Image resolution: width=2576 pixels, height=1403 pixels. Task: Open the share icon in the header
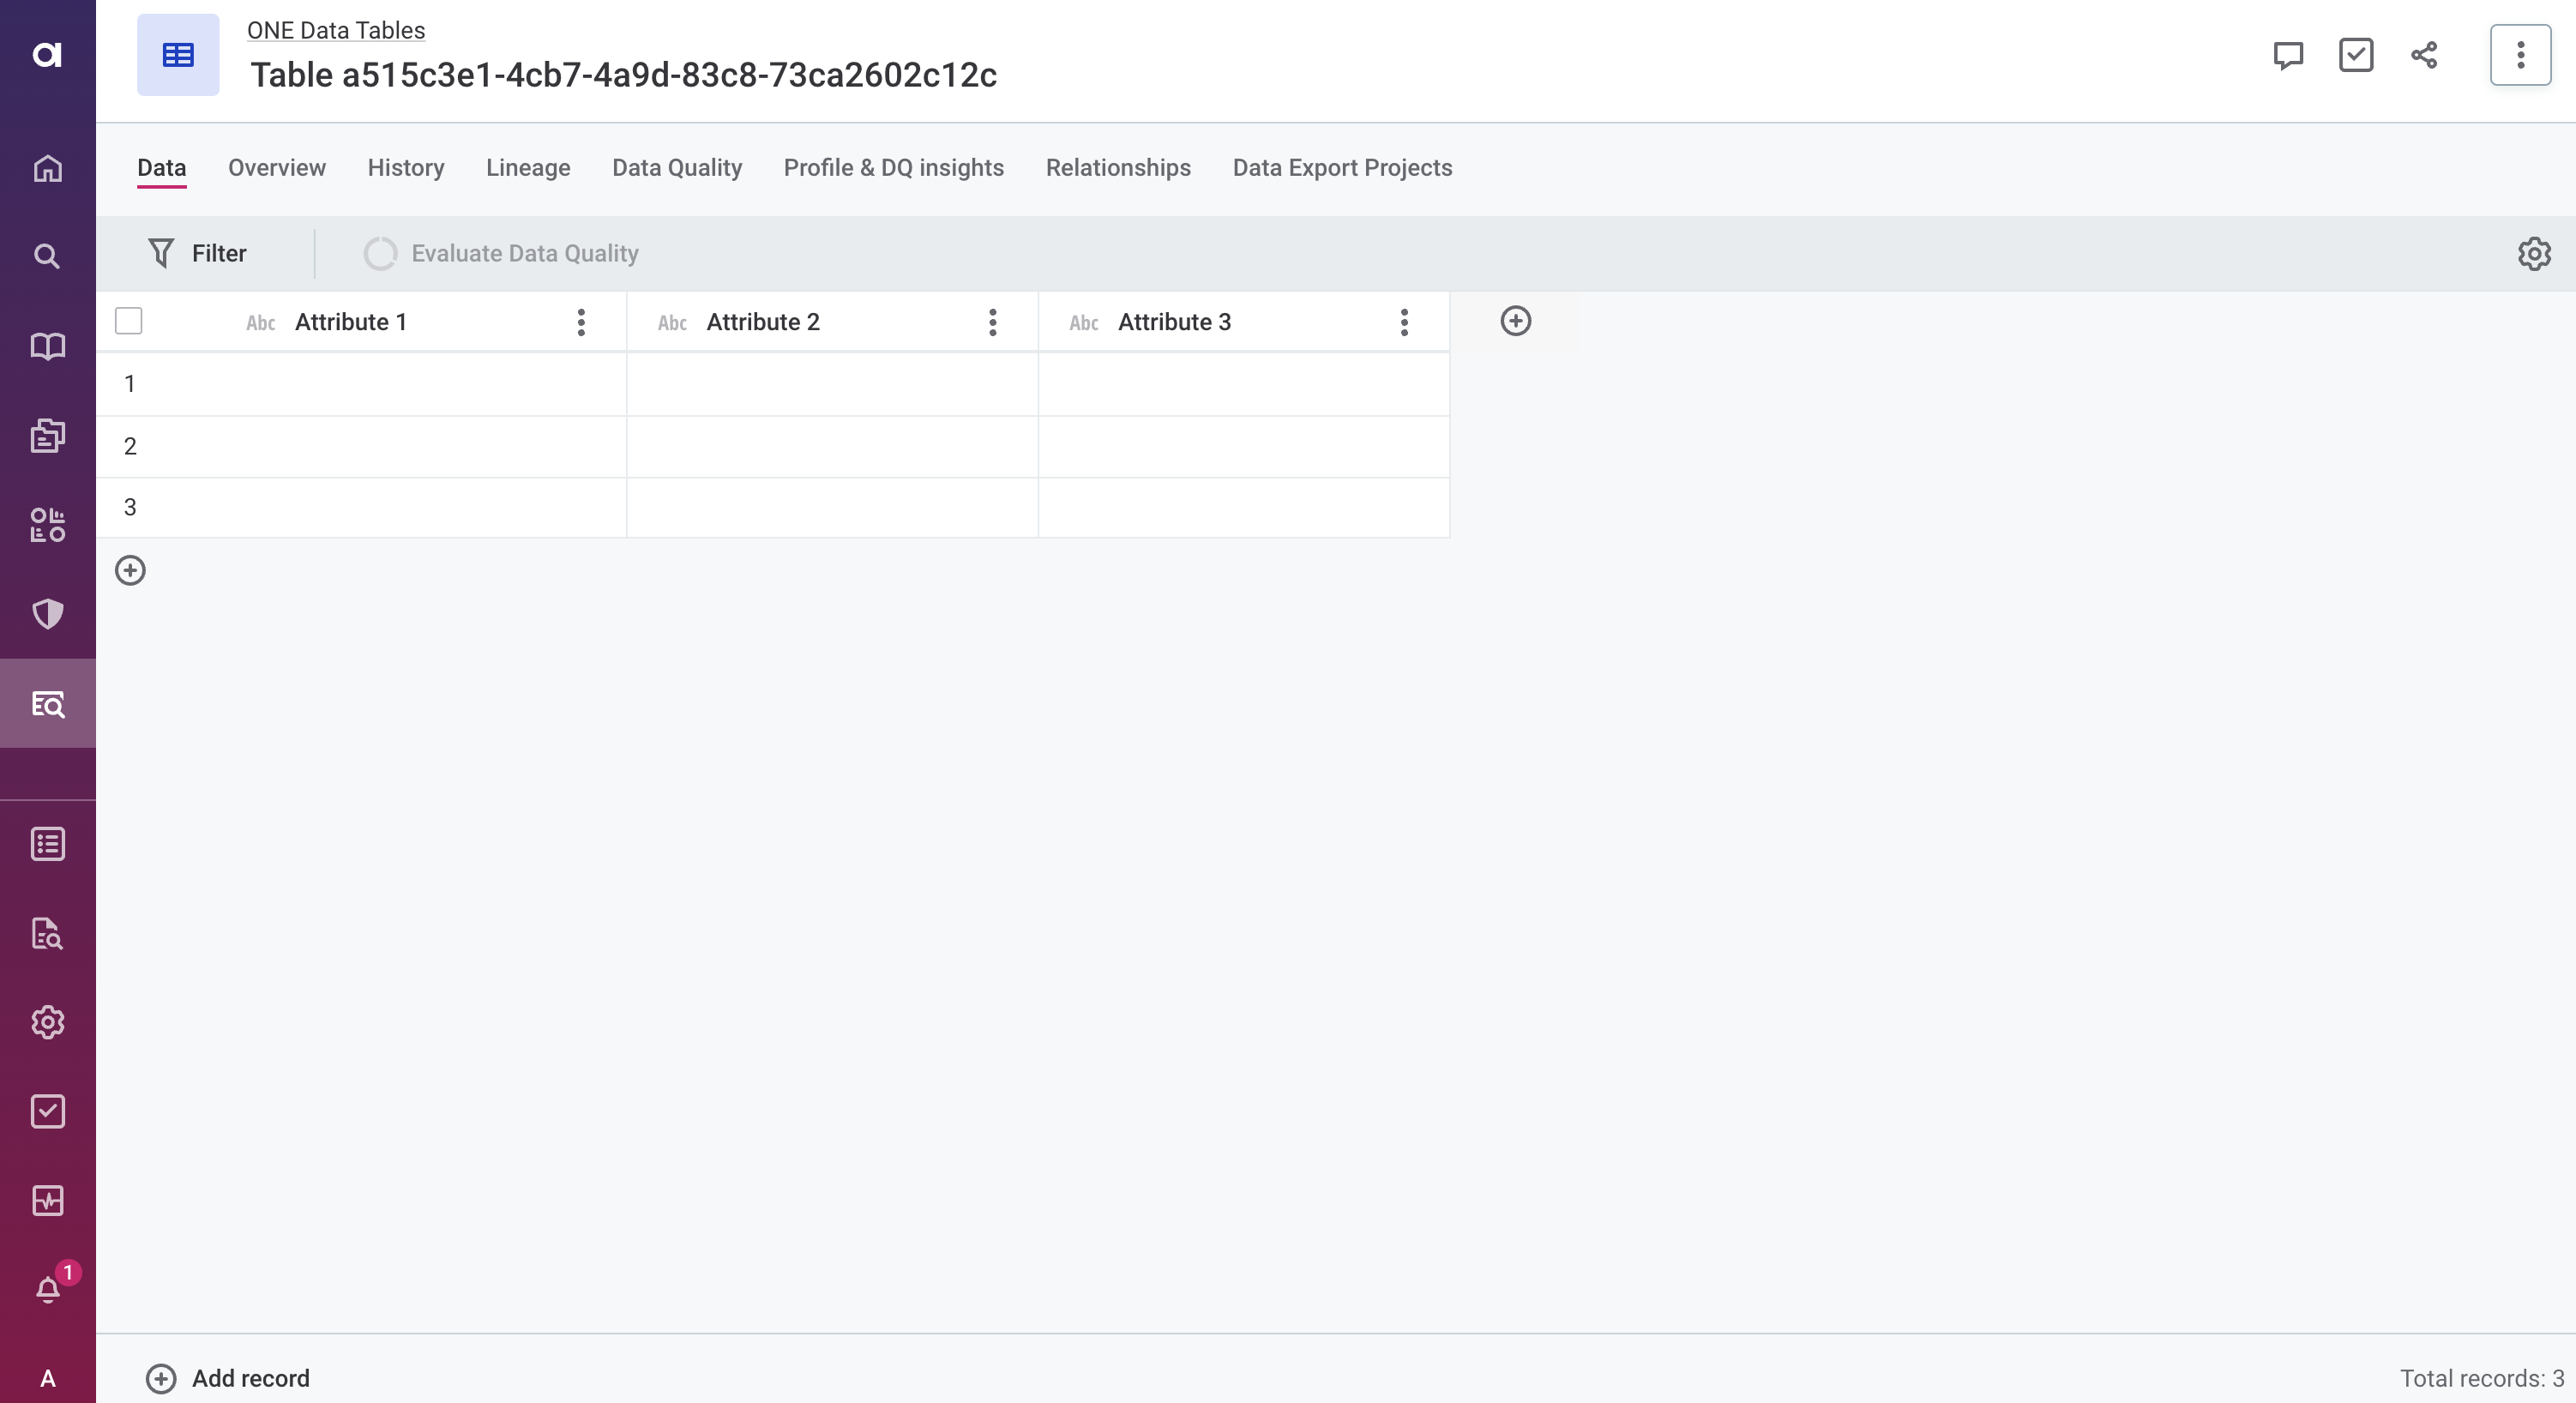pyautogui.click(x=2423, y=55)
